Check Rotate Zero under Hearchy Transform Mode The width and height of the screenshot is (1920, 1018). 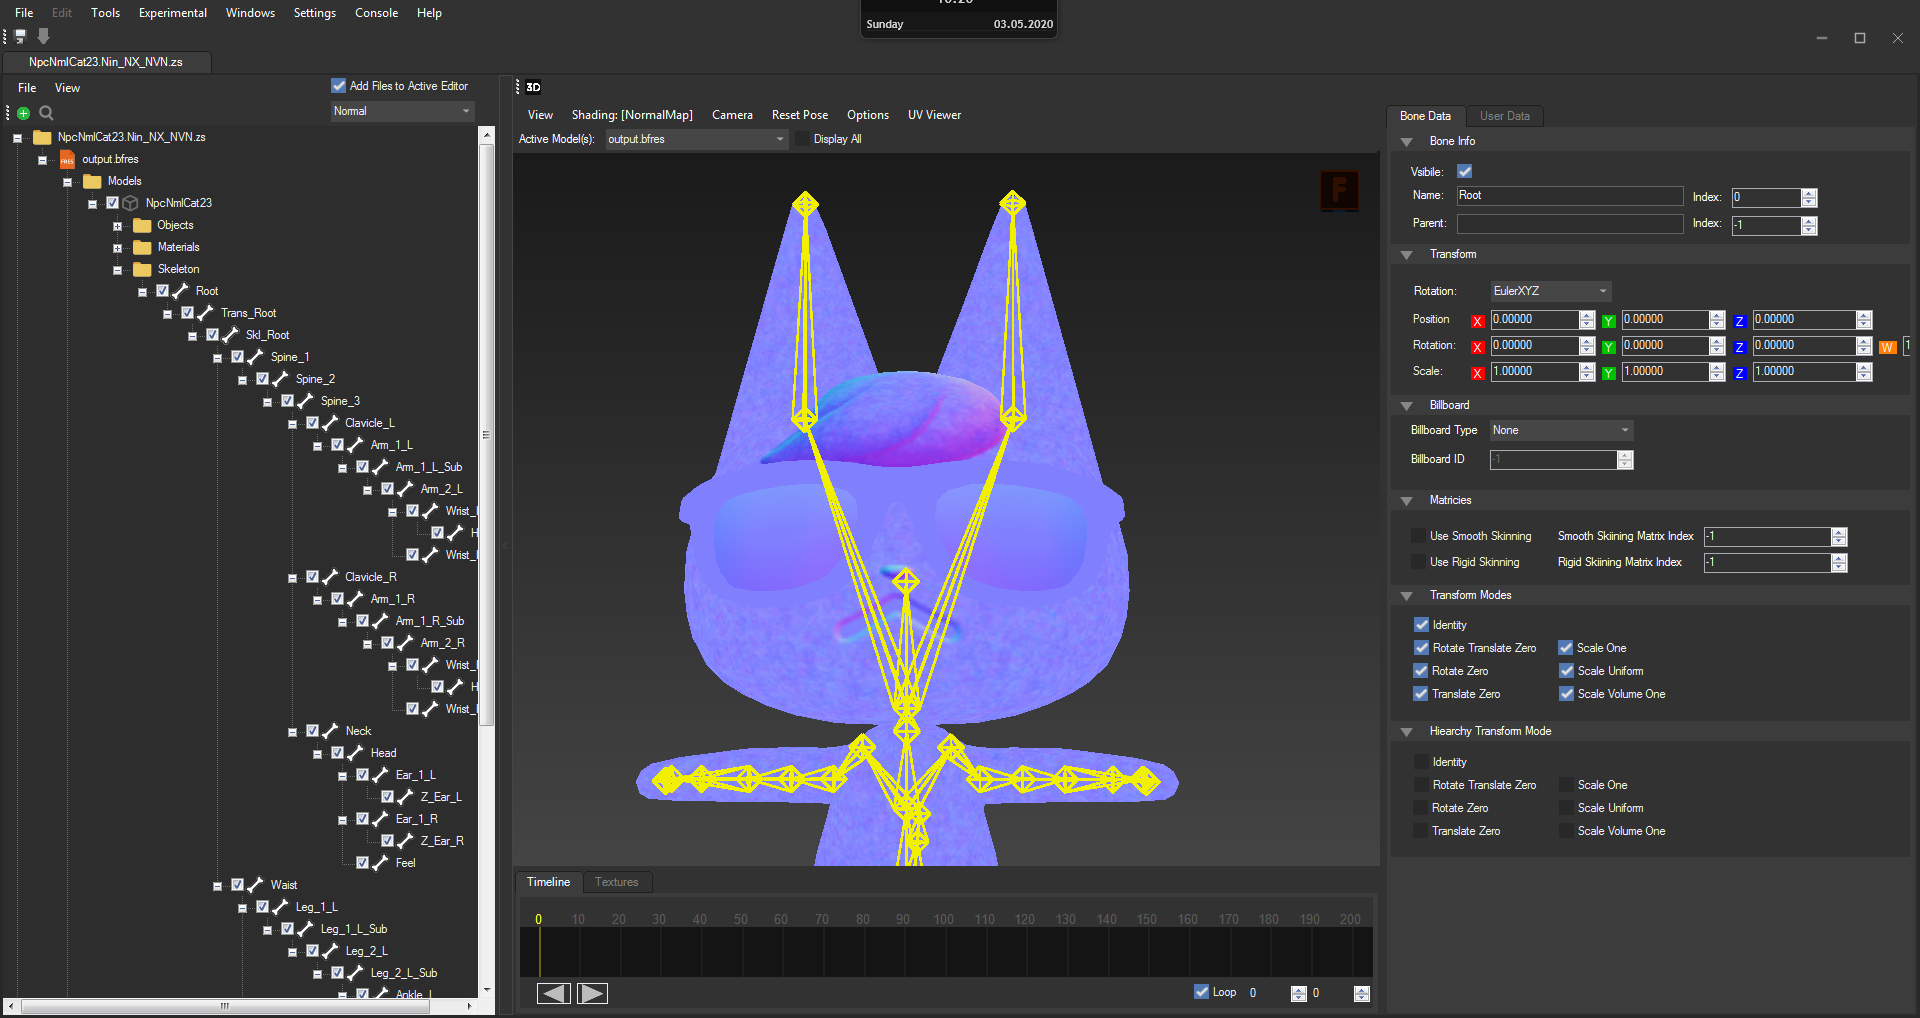tap(1421, 808)
